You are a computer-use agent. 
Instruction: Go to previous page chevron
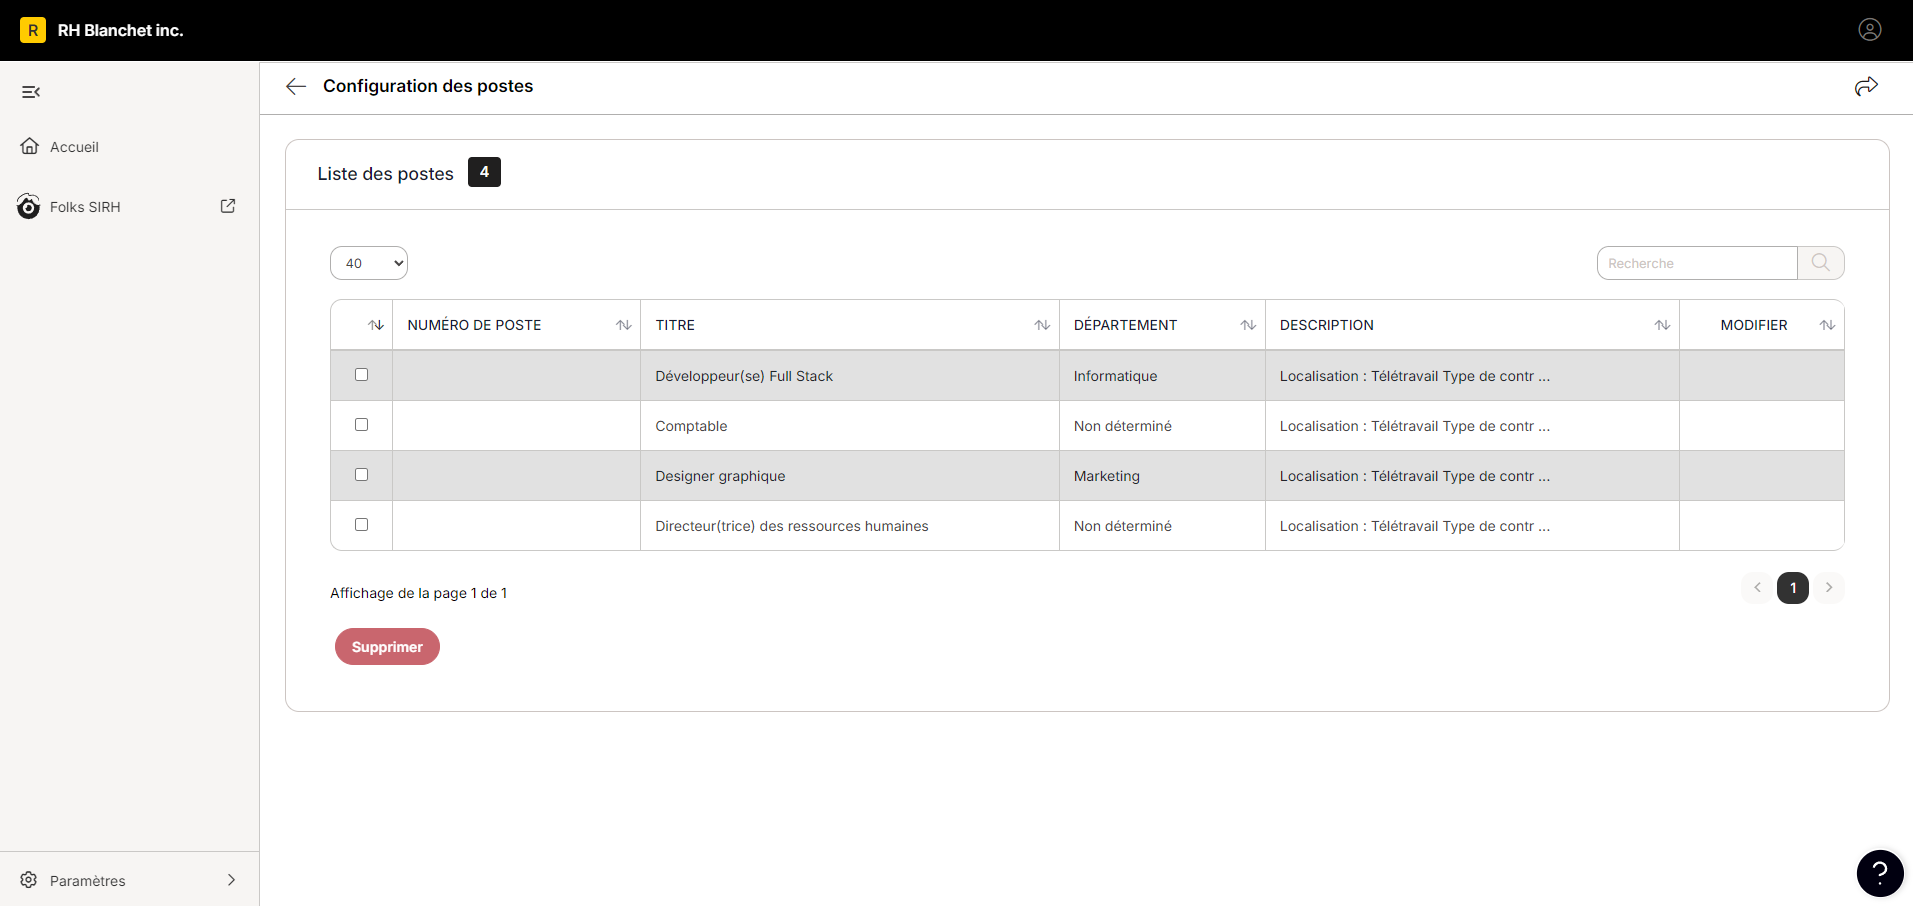pyautogui.click(x=1757, y=588)
